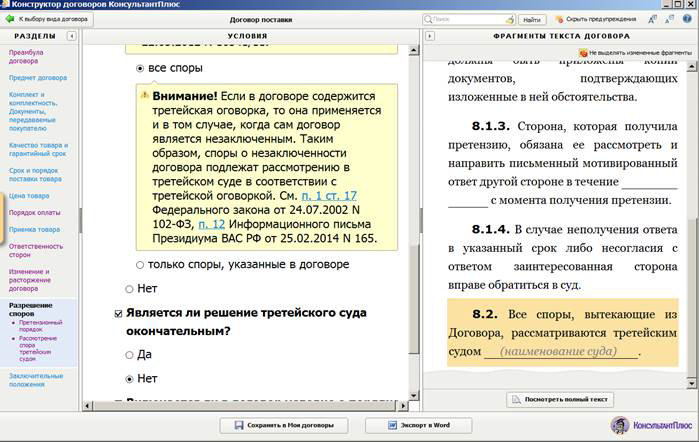
Task: Click contract text panel scroll up arrow
Action: click(x=691, y=67)
